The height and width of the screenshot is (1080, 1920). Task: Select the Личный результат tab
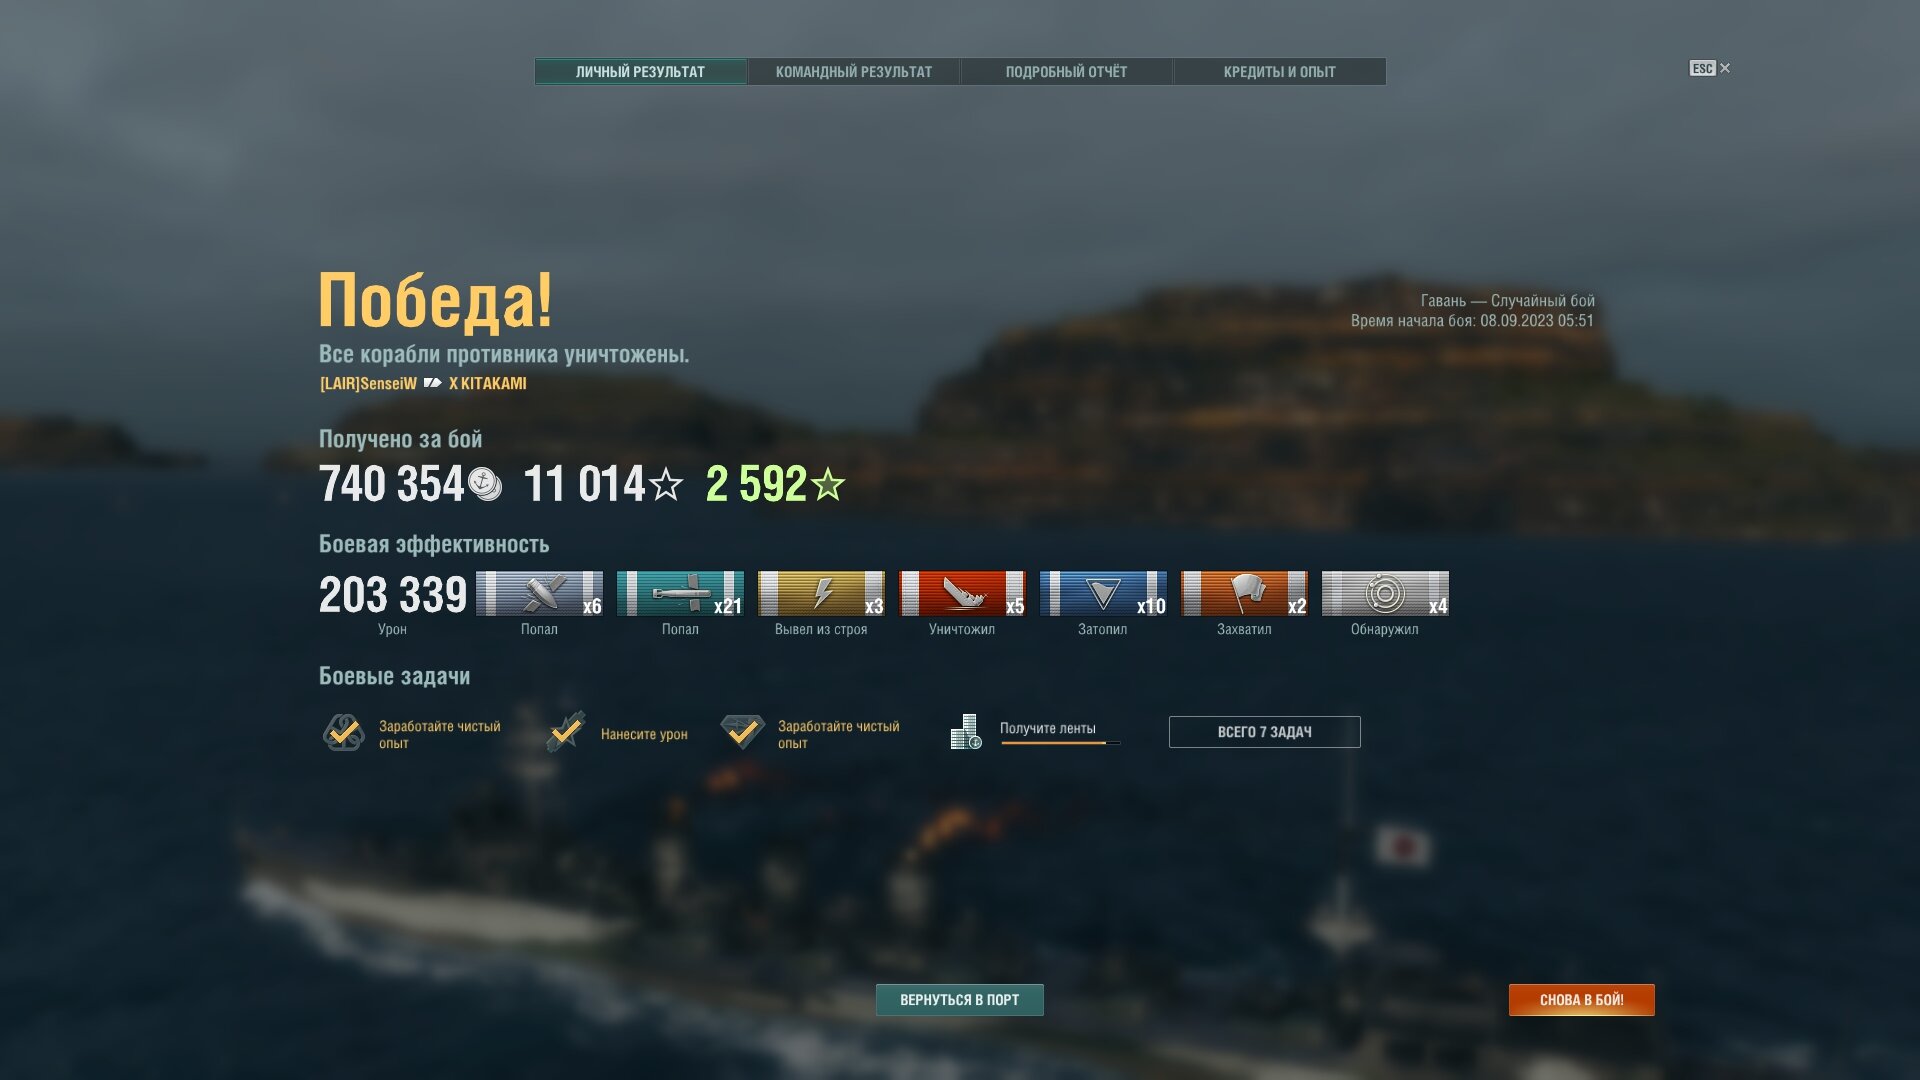click(640, 72)
